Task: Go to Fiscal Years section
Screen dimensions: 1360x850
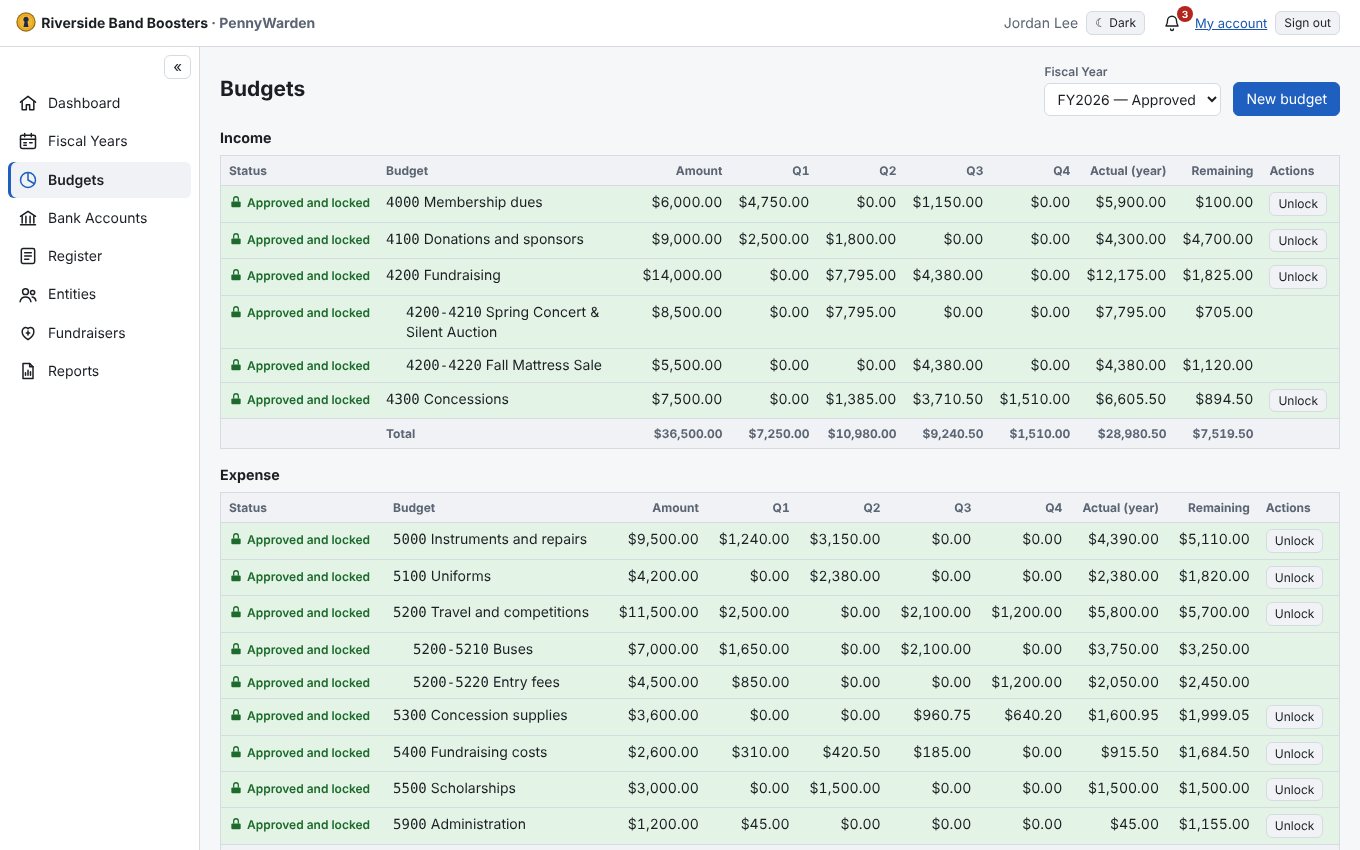Action: (99, 141)
